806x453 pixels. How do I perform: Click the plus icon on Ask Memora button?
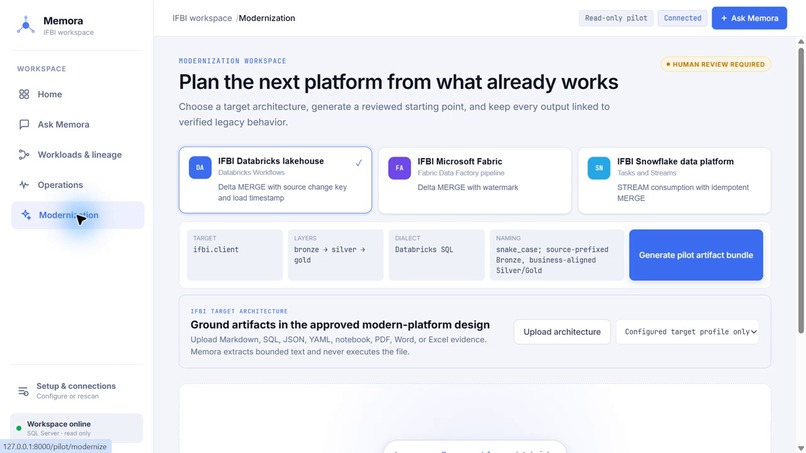[724, 18]
